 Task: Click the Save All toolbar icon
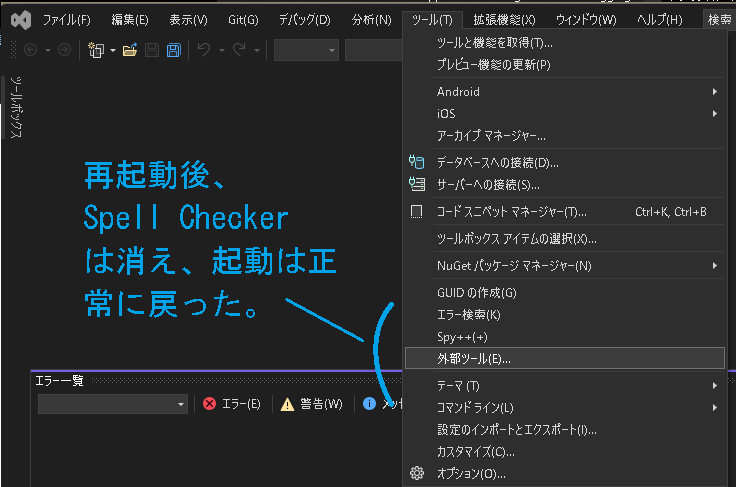pyautogui.click(x=173, y=50)
